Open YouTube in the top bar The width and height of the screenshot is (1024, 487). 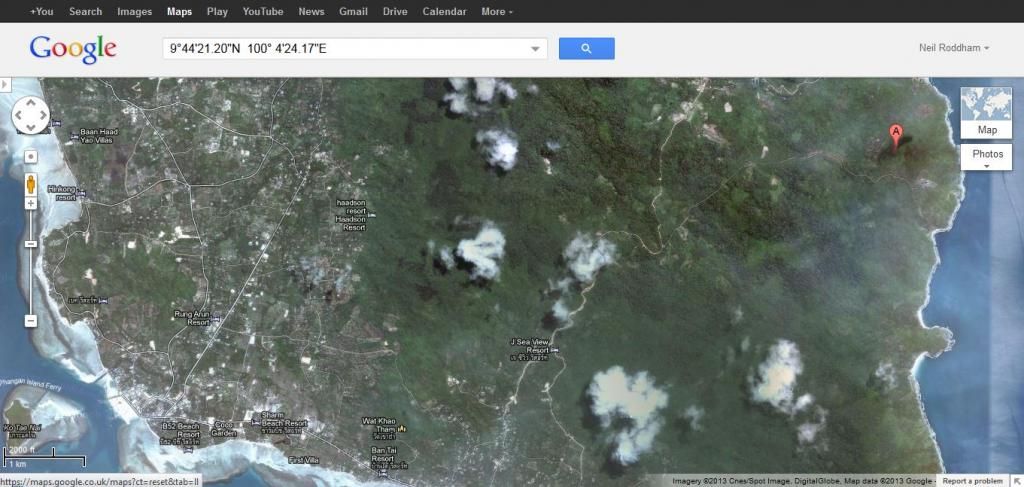point(263,11)
